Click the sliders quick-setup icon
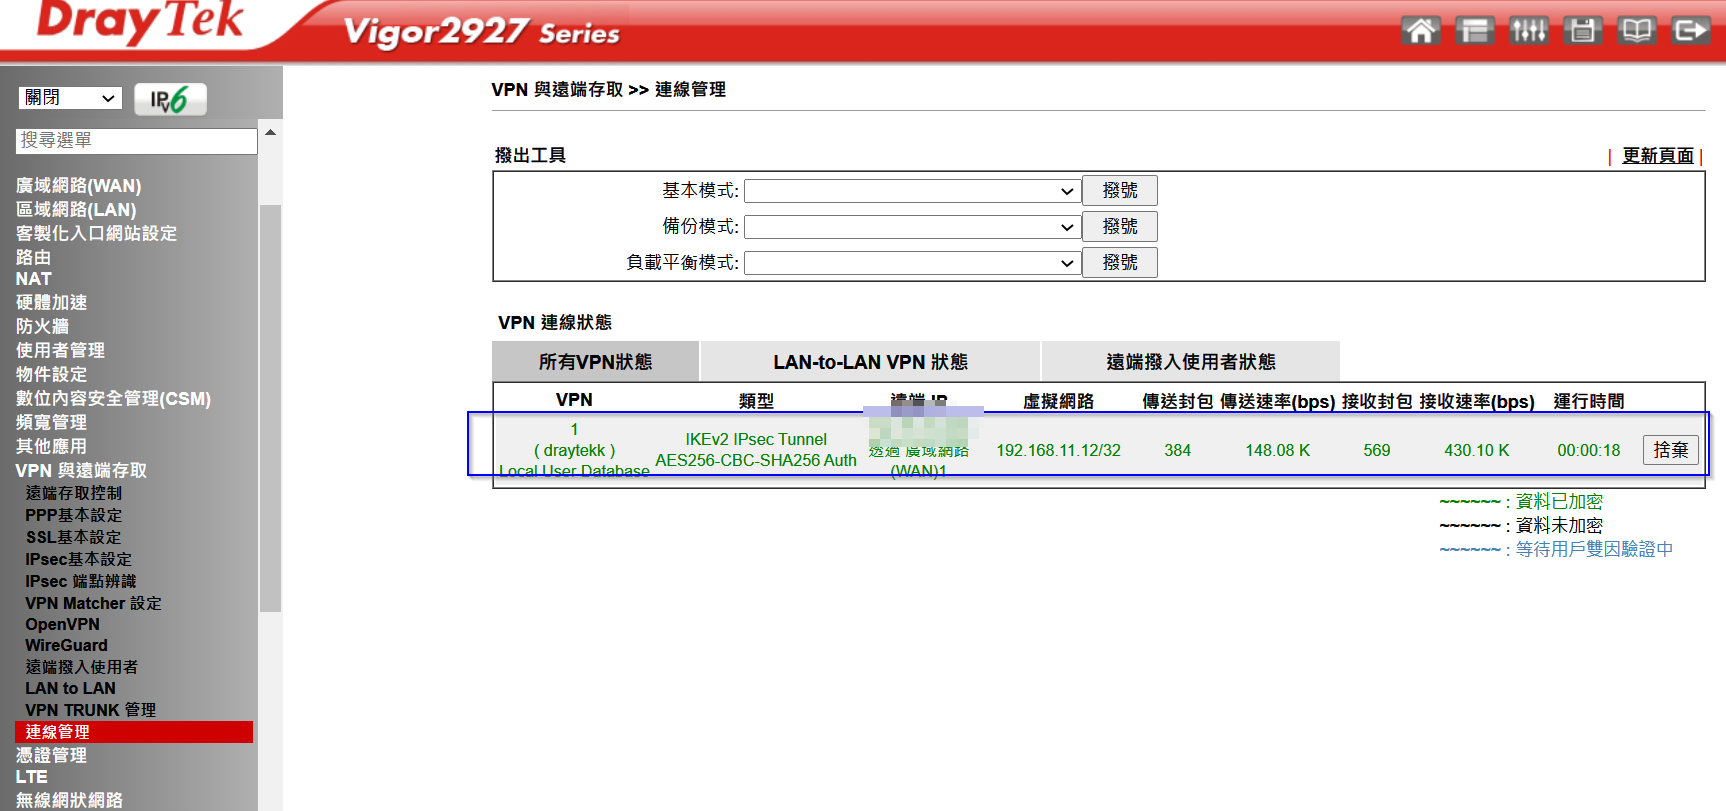Image resolution: width=1726 pixels, height=811 pixels. point(1528,30)
